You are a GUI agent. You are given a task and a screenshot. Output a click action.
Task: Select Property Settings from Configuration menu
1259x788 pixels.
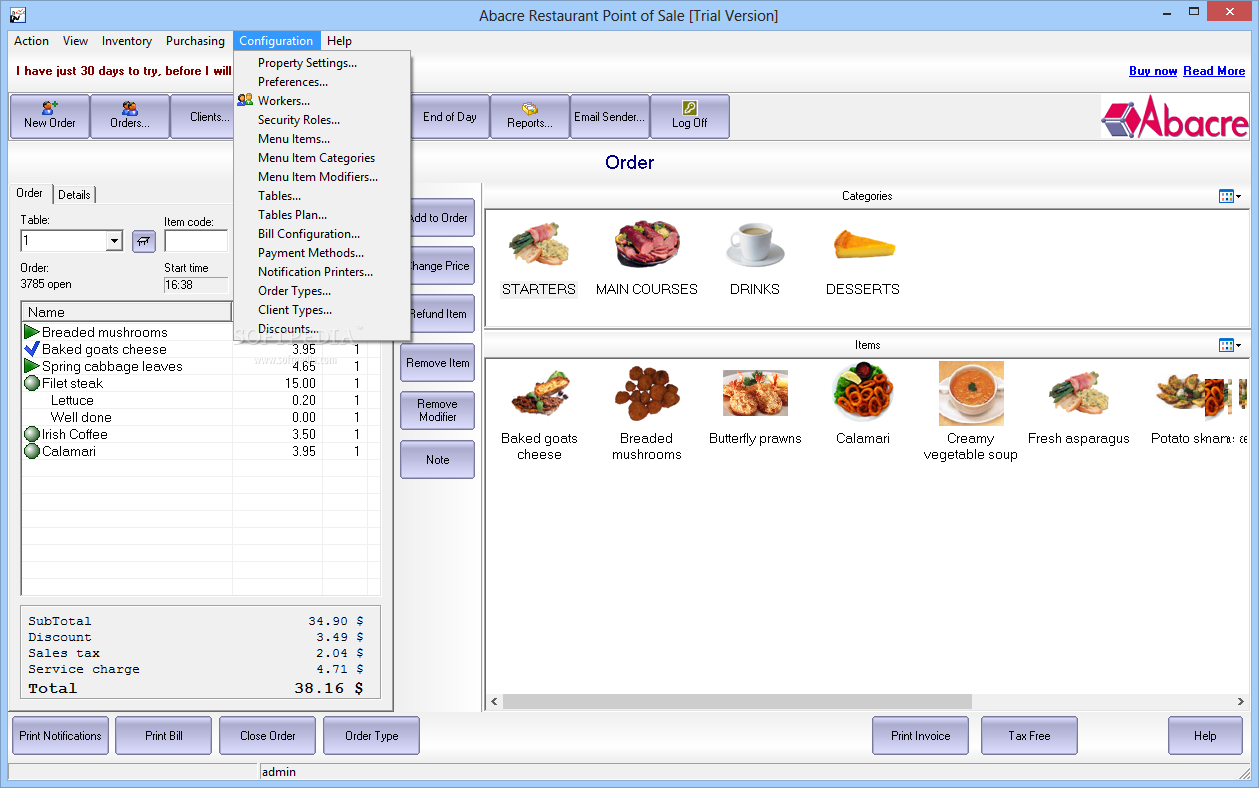pyautogui.click(x=322, y=63)
